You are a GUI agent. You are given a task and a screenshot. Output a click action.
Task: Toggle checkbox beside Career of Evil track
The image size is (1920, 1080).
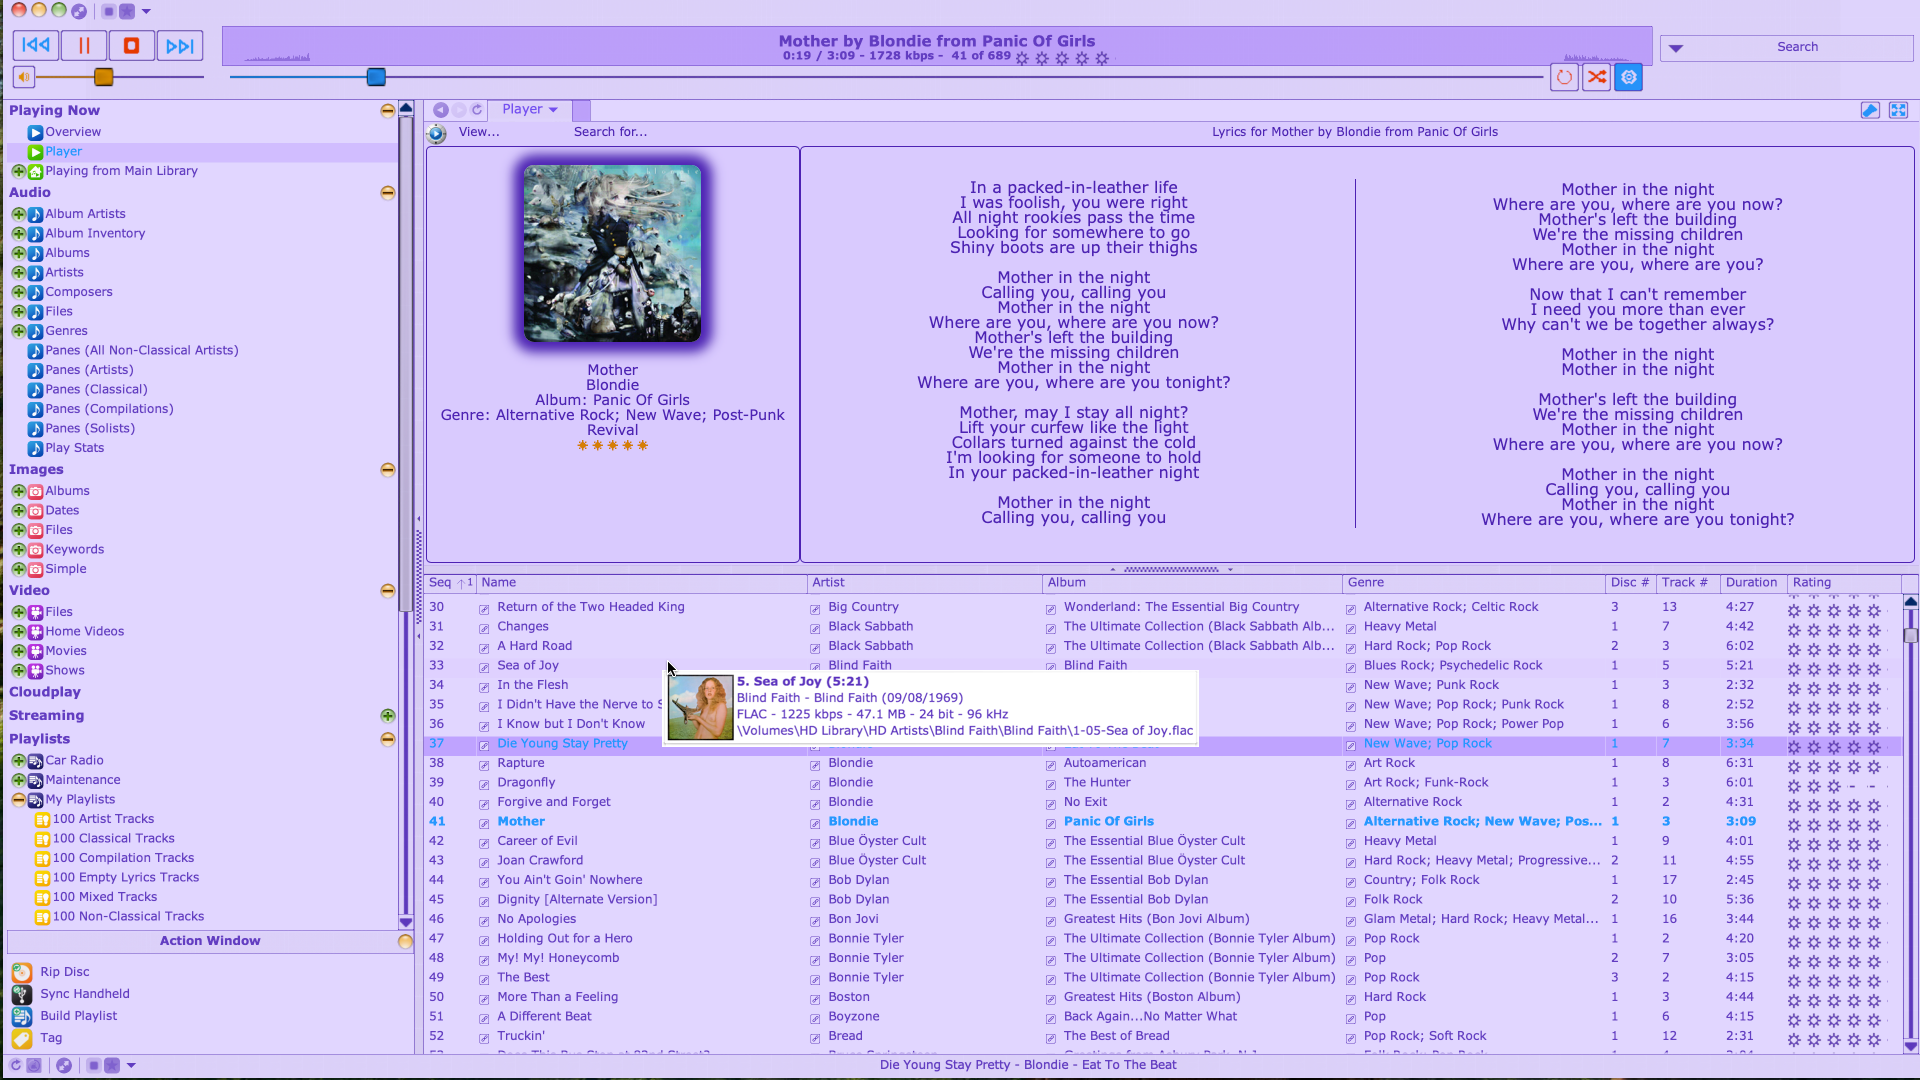[x=484, y=842]
